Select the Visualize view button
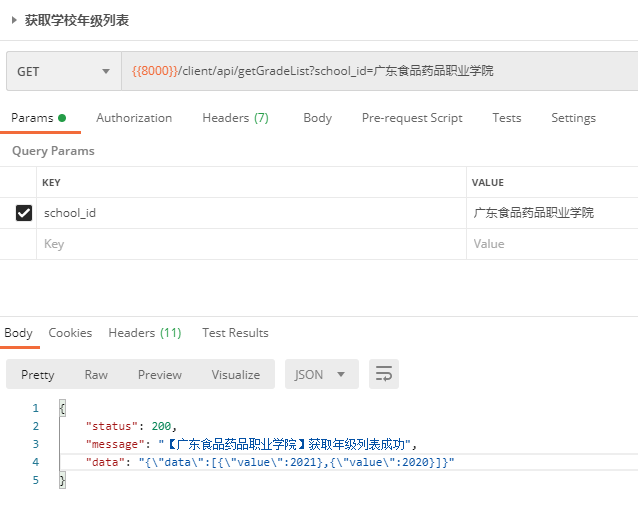 click(x=236, y=374)
